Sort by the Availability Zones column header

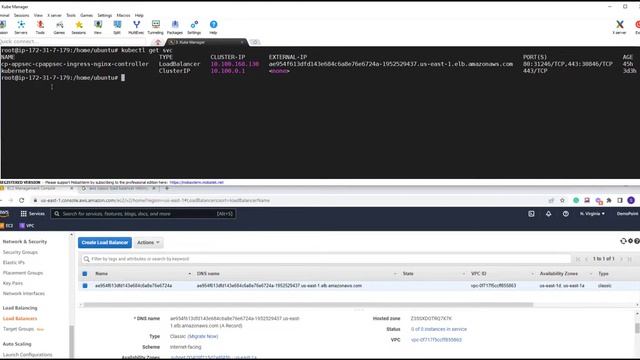559,274
